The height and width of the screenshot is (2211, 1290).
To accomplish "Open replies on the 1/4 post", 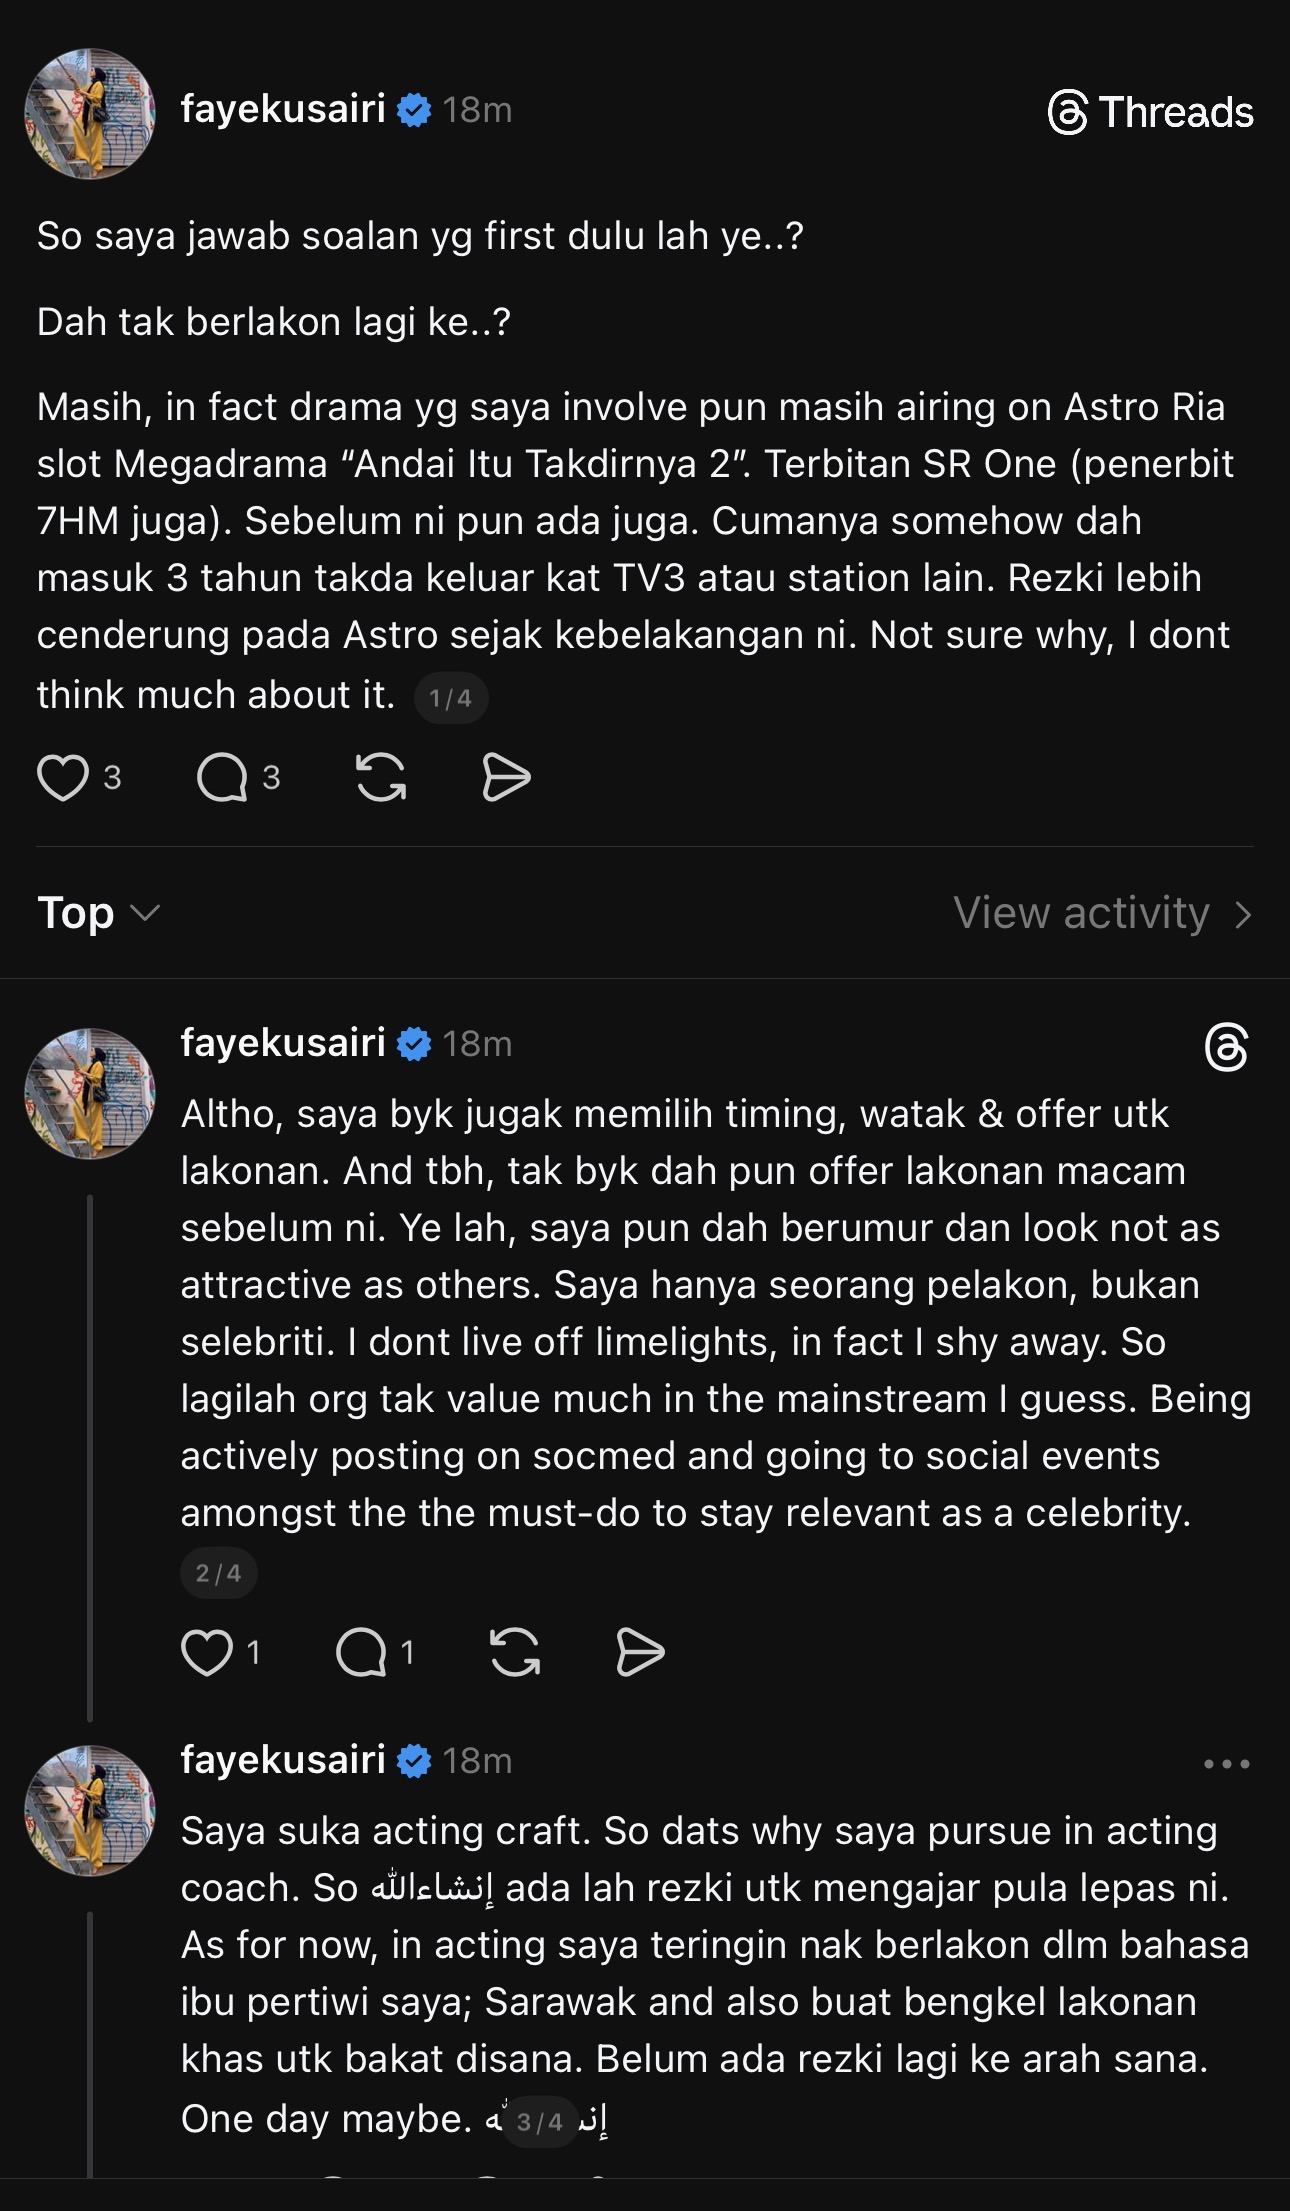I will tap(222, 778).
